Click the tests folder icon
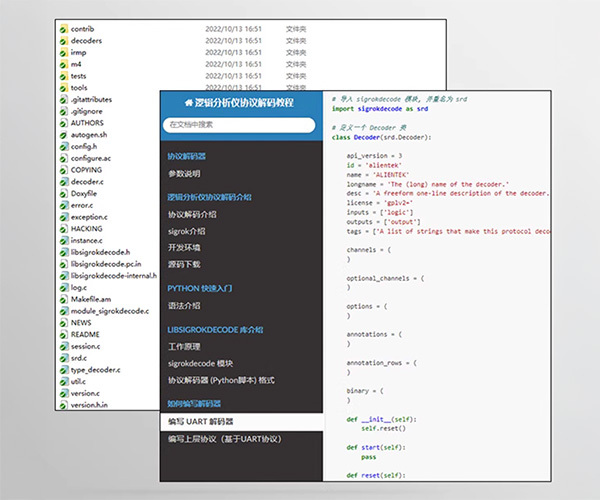This screenshot has width=600, height=500. pyautogui.click(x=63, y=76)
